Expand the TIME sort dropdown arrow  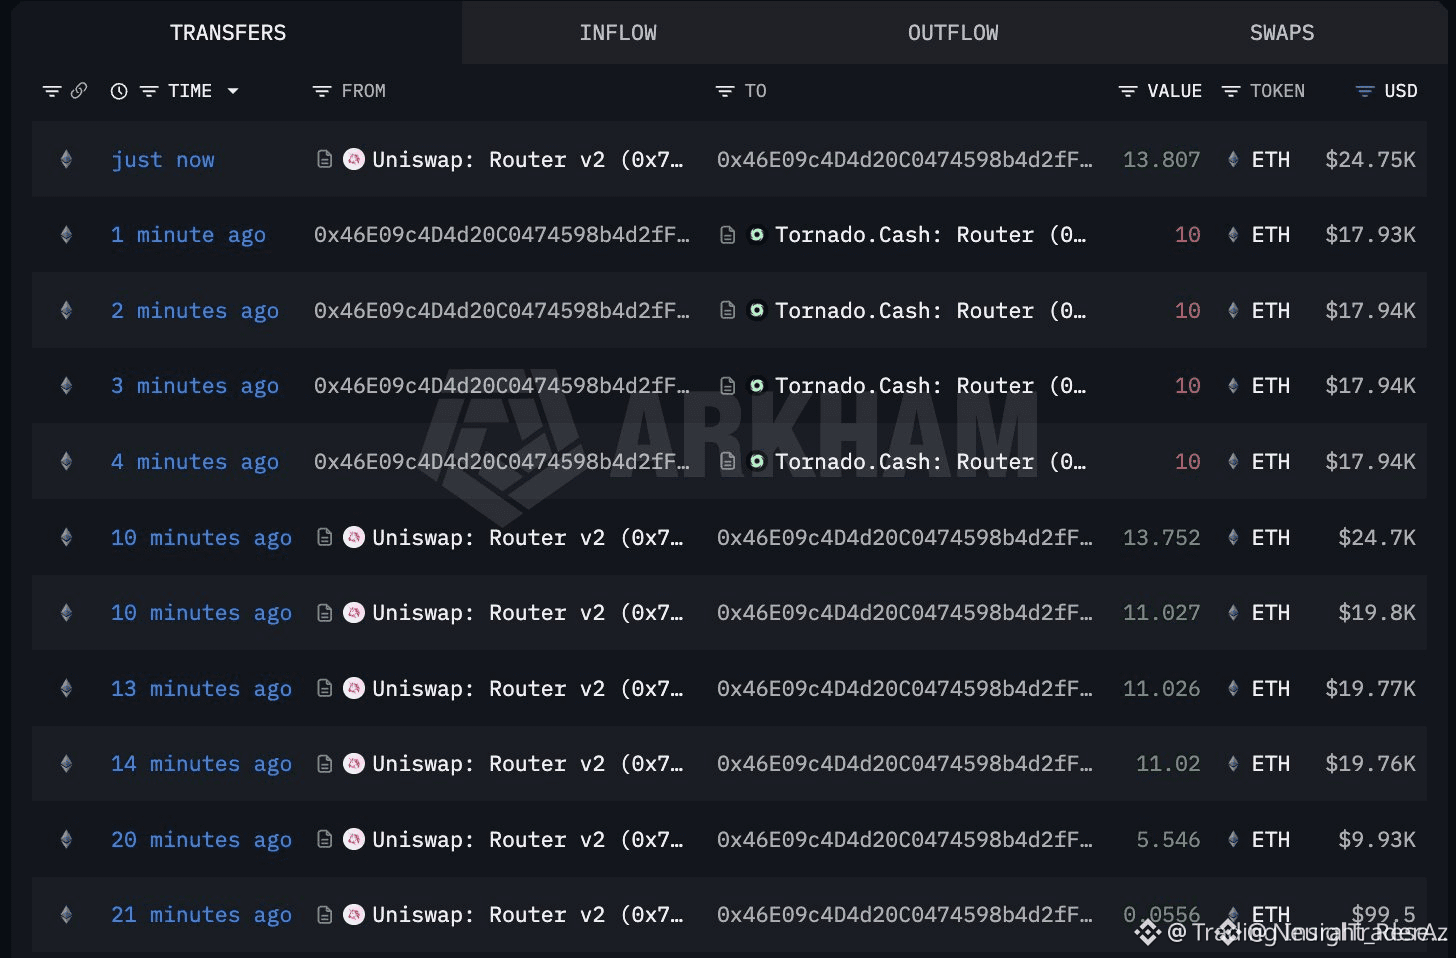233,91
